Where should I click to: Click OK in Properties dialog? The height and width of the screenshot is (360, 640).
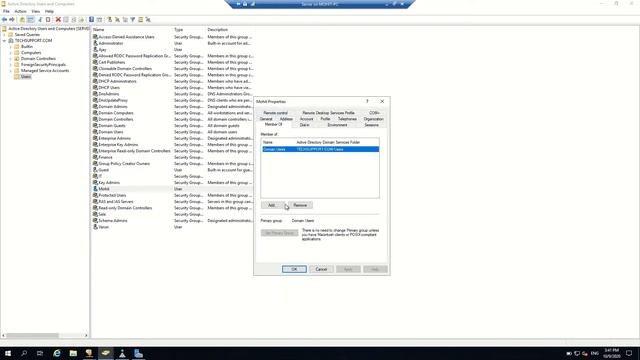294,269
